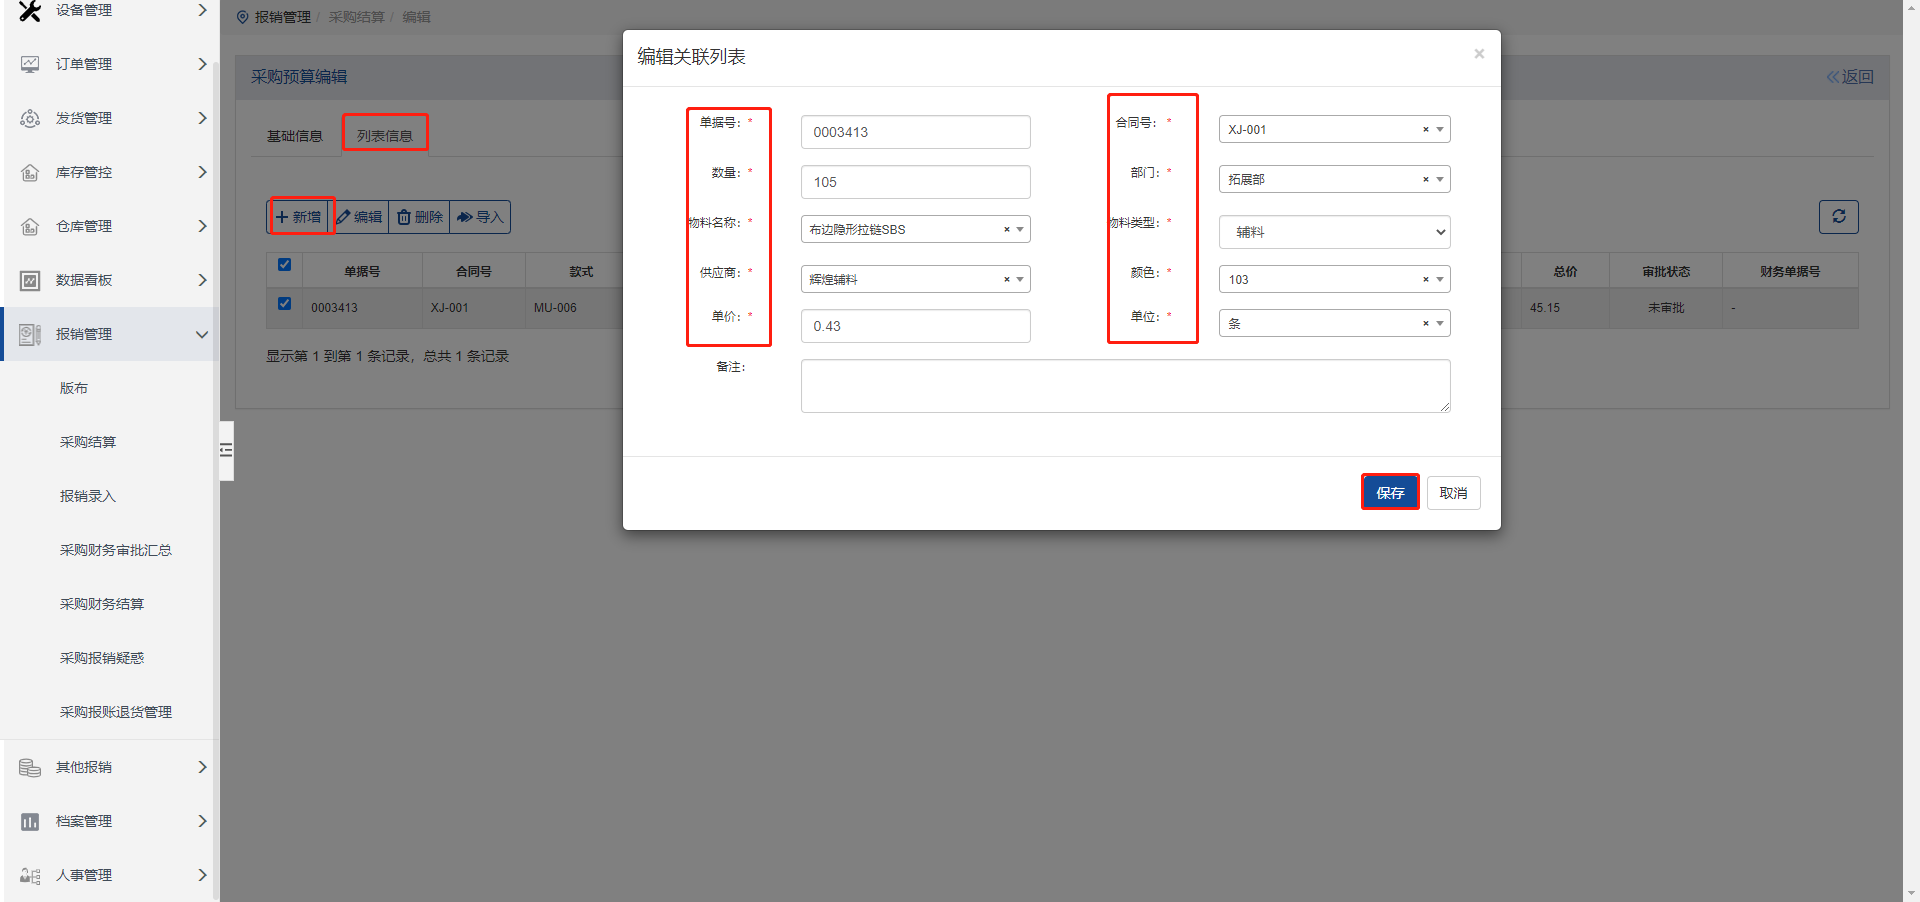Screen dimensions: 1920x902
Task: Uncheck the row 0003413 checkbox
Action: (x=284, y=304)
